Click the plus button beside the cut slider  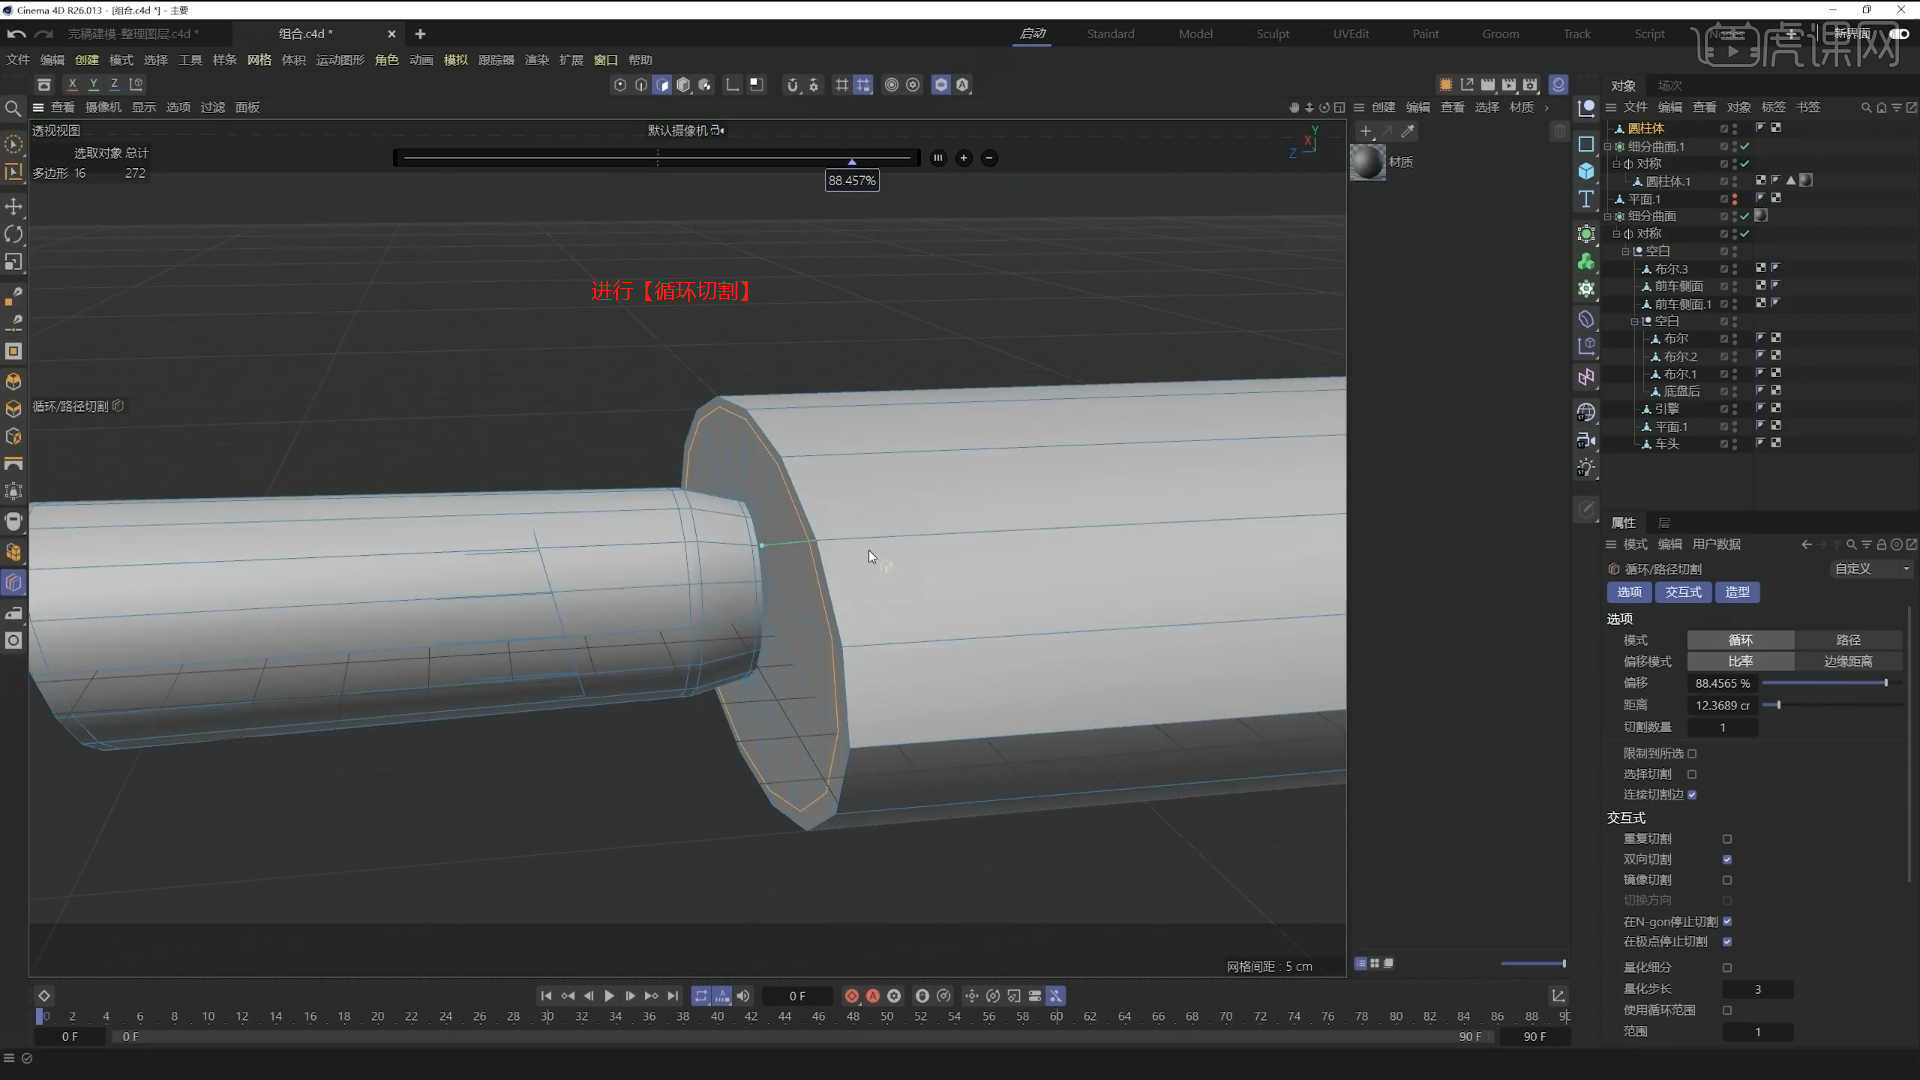(x=964, y=158)
